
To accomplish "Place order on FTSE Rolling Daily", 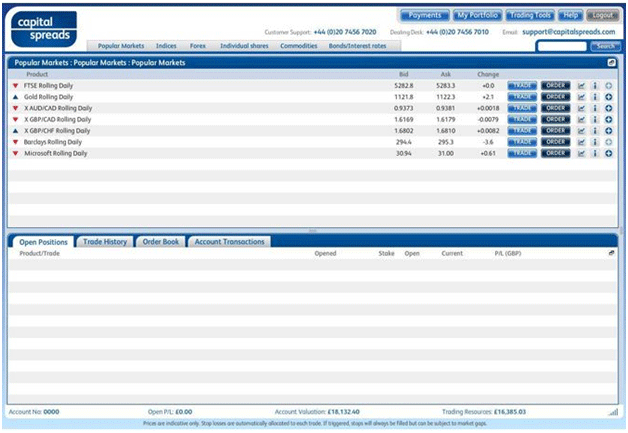I will pyautogui.click(x=556, y=86).
